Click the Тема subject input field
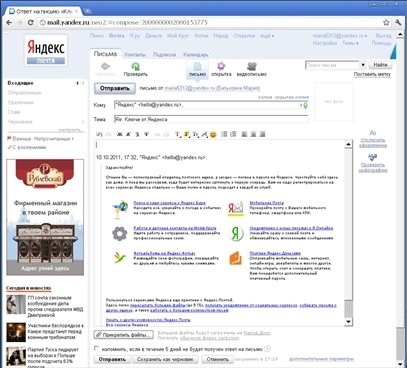407x368 pixels. pyautogui.click(x=211, y=119)
